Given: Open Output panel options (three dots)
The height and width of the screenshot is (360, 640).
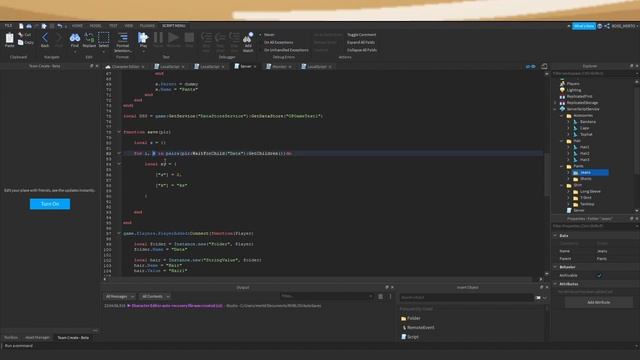Looking at the screenshot, I should click(x=390, y=296).
